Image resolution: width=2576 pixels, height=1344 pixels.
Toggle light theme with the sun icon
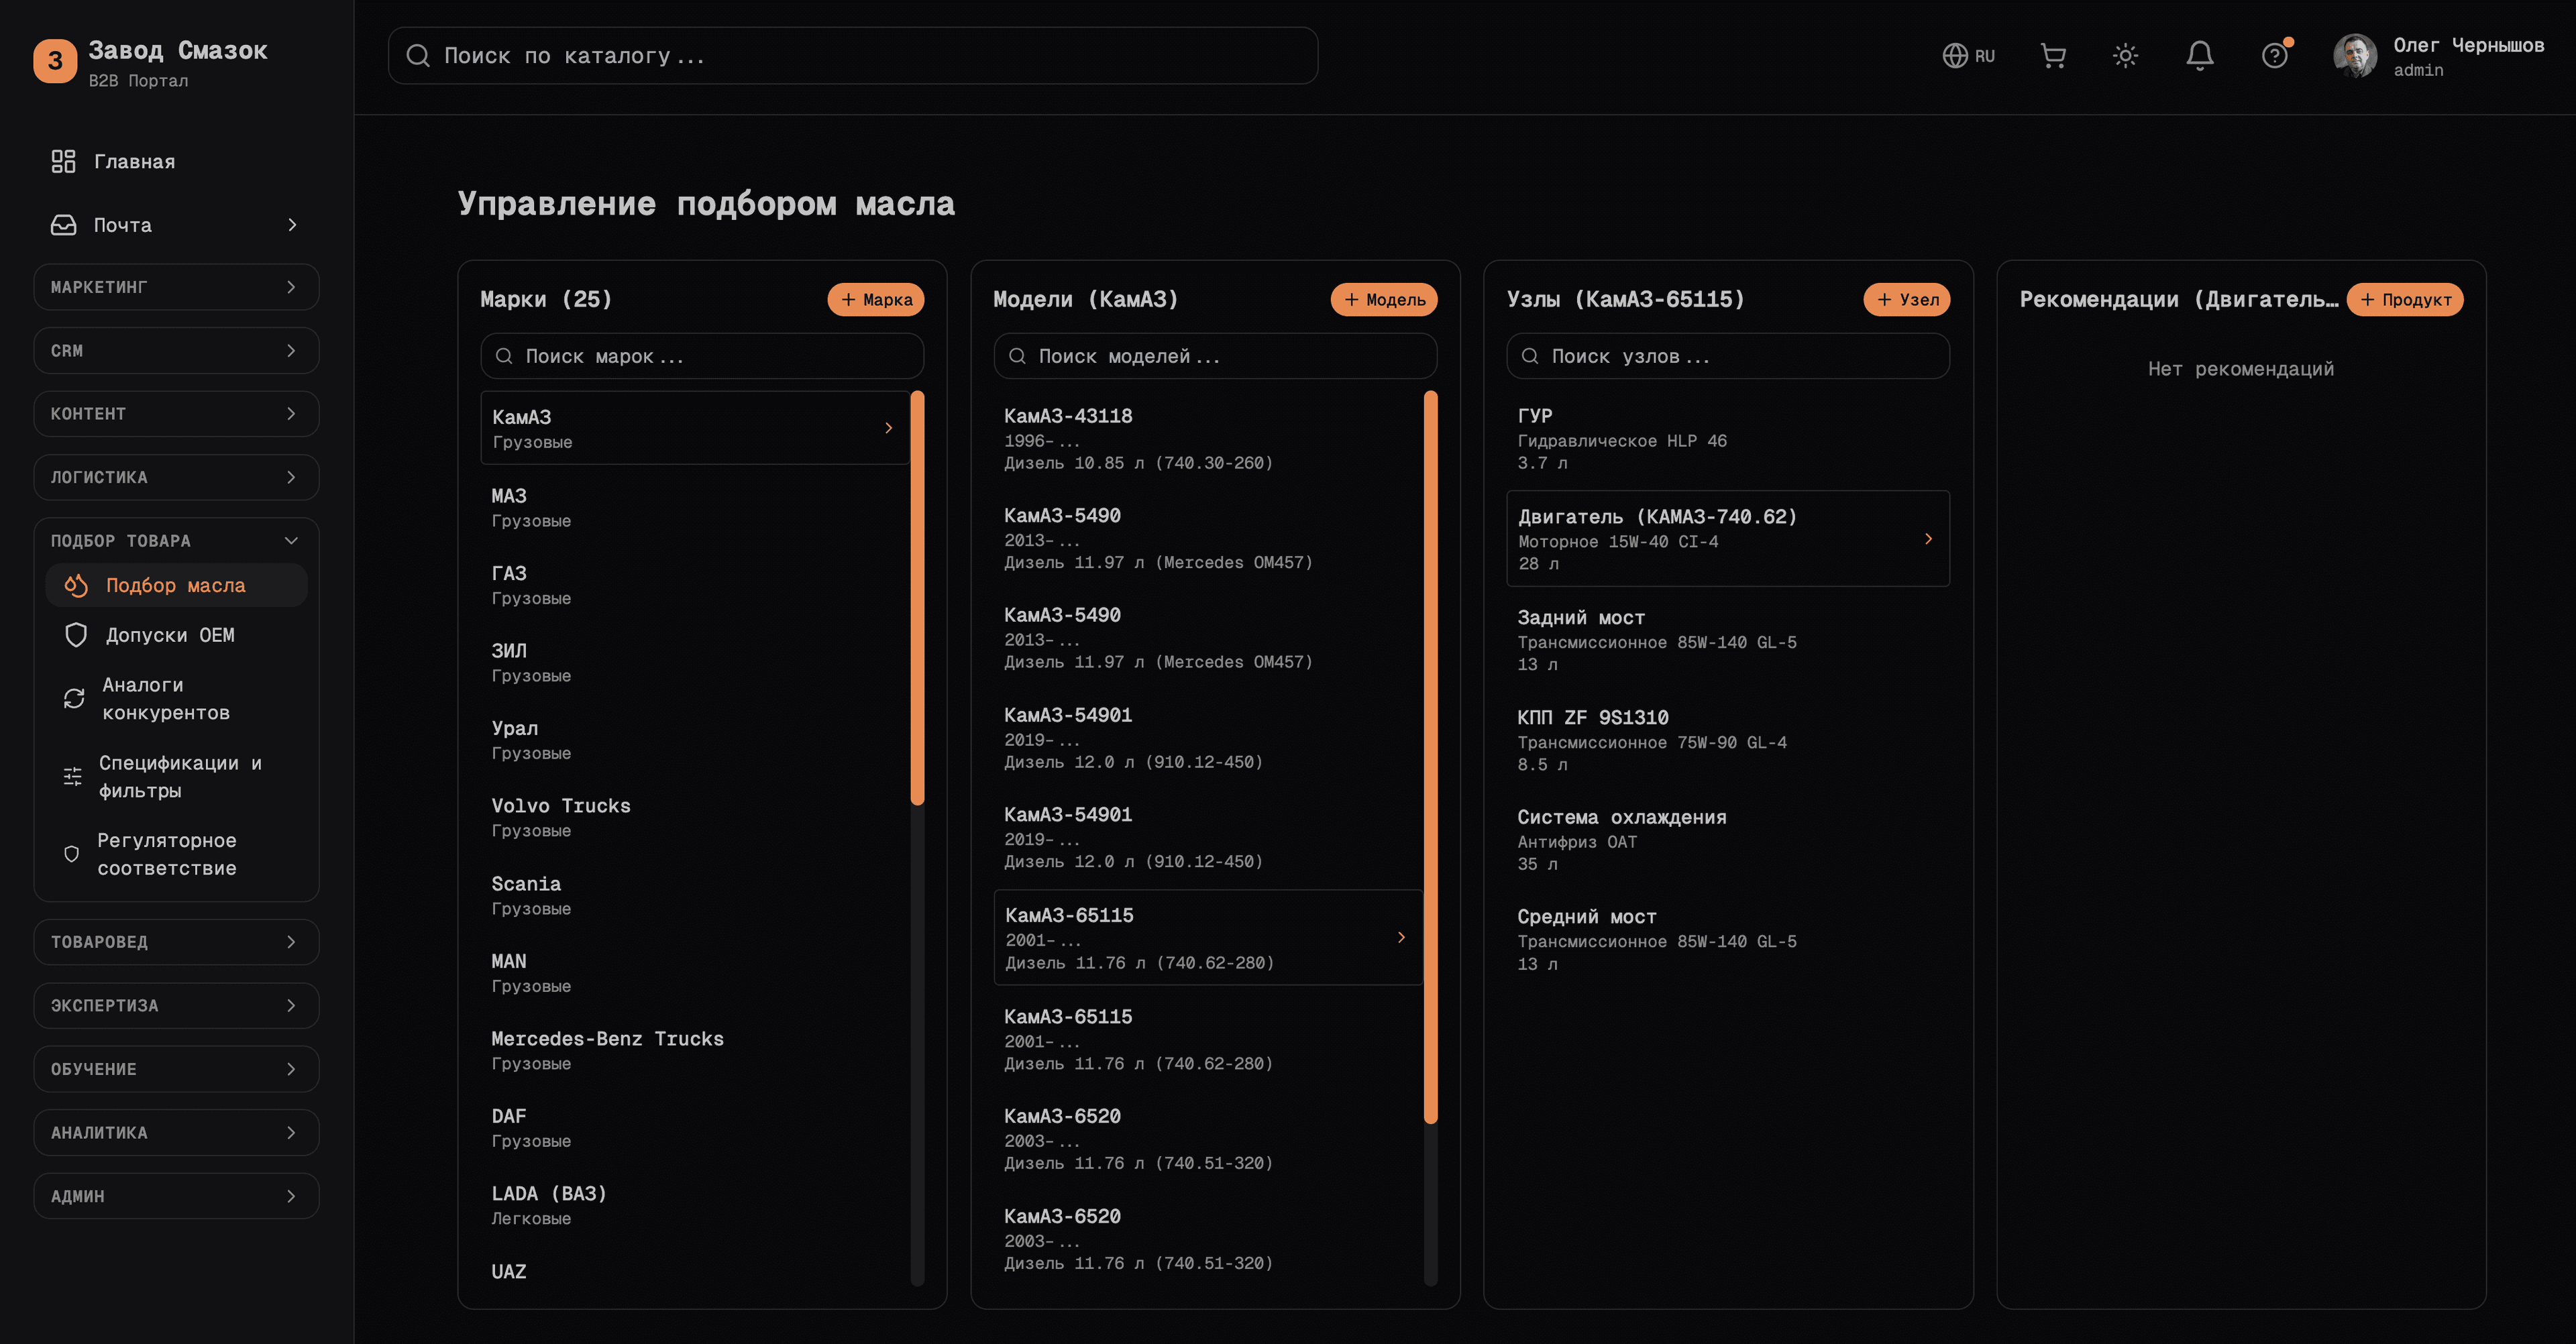pyautogui.click(x=2126, y=56)
